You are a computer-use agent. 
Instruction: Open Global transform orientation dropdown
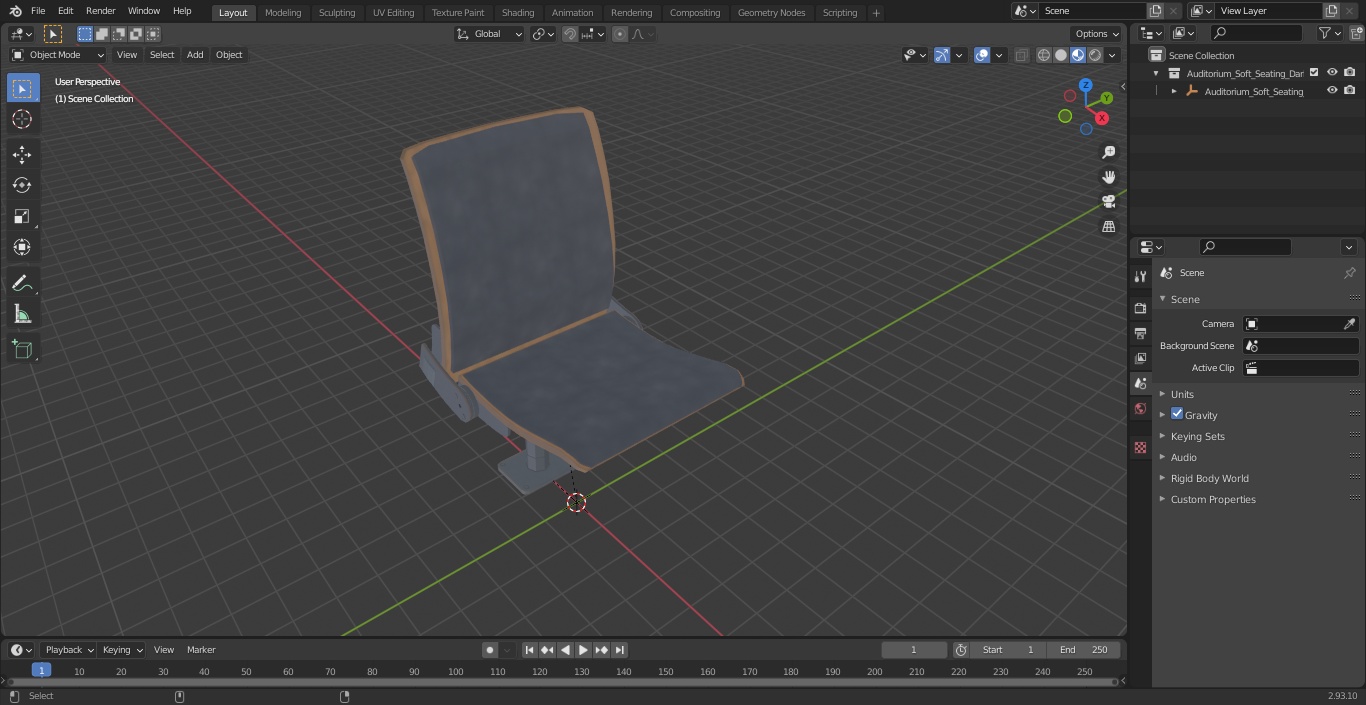coord(490,34)
